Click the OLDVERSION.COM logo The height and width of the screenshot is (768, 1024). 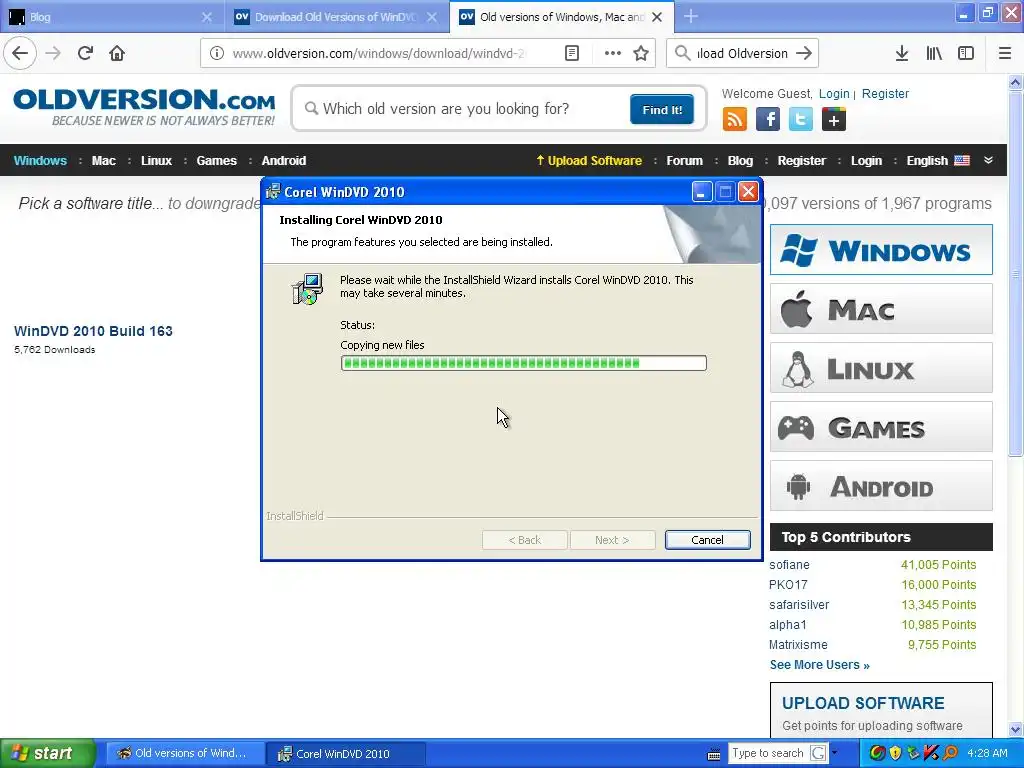click(x=144, y=107)
